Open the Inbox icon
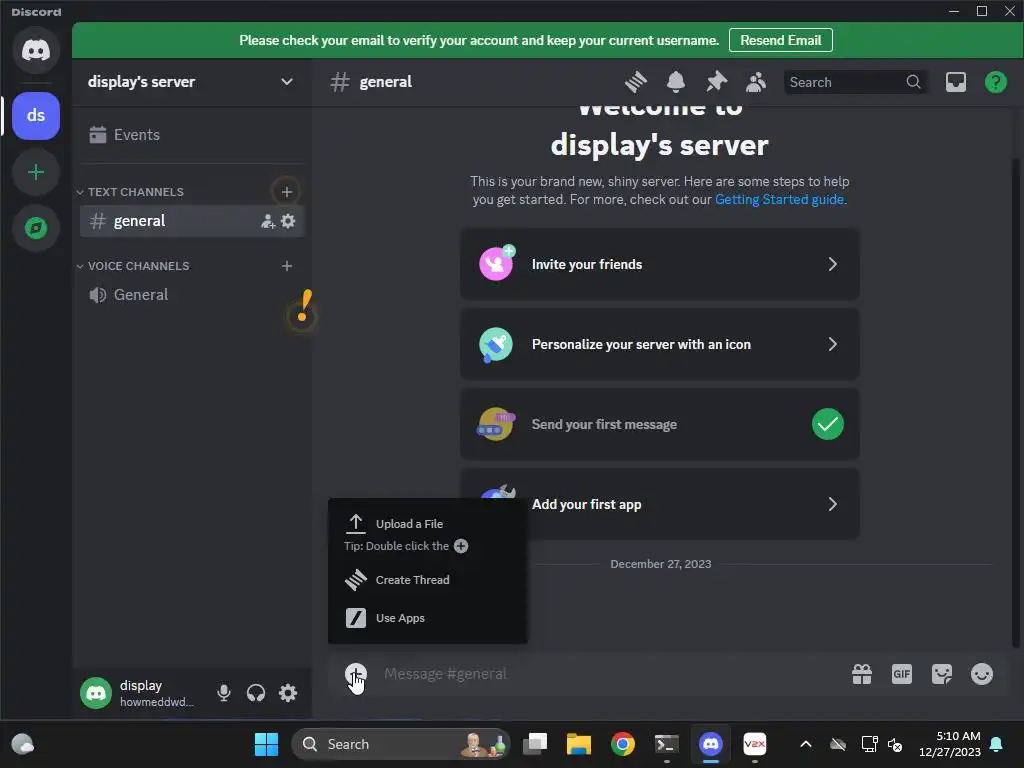1024x768 pixels. pyautogui.click(x=955, y=82)
